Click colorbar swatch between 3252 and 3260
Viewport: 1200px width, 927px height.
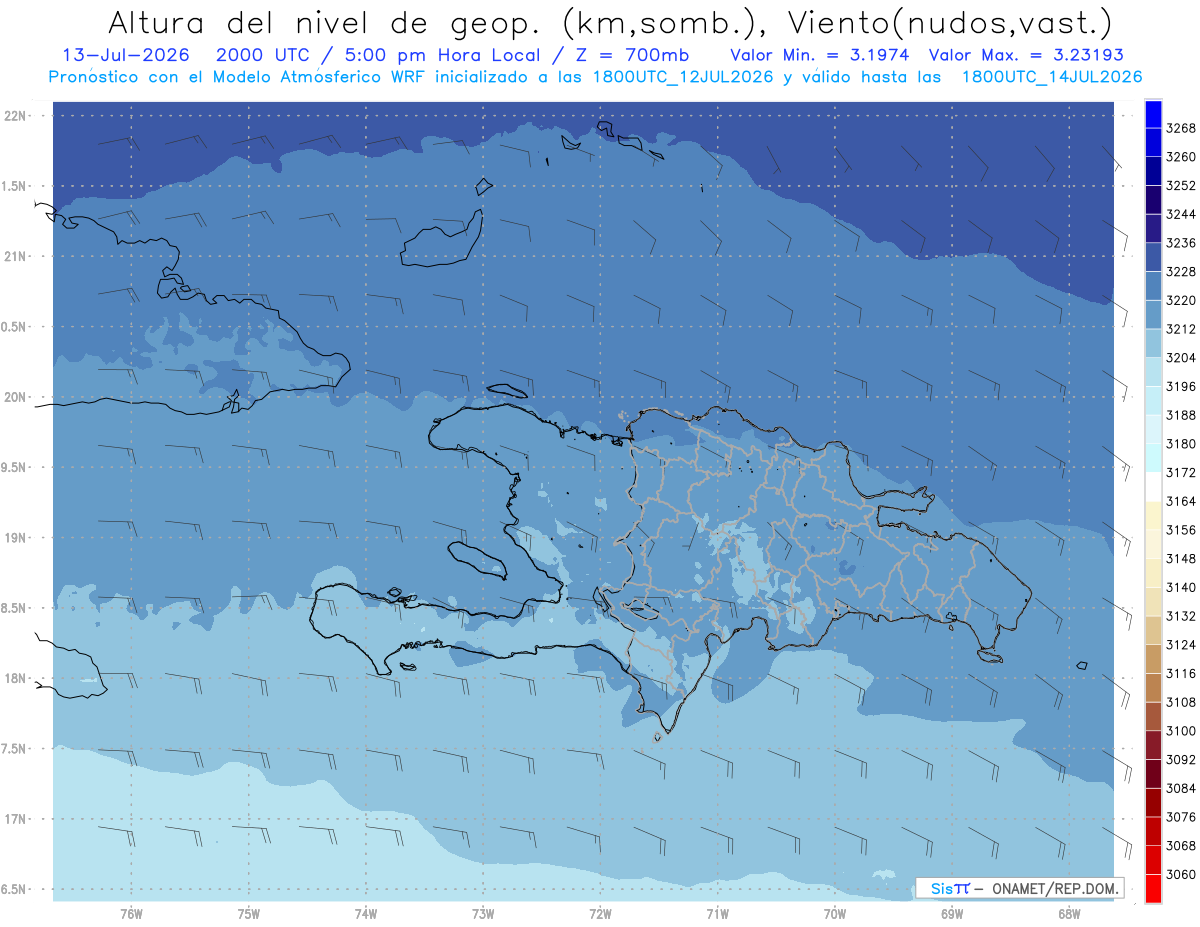pyautogui.click(x=1152, y=171)
